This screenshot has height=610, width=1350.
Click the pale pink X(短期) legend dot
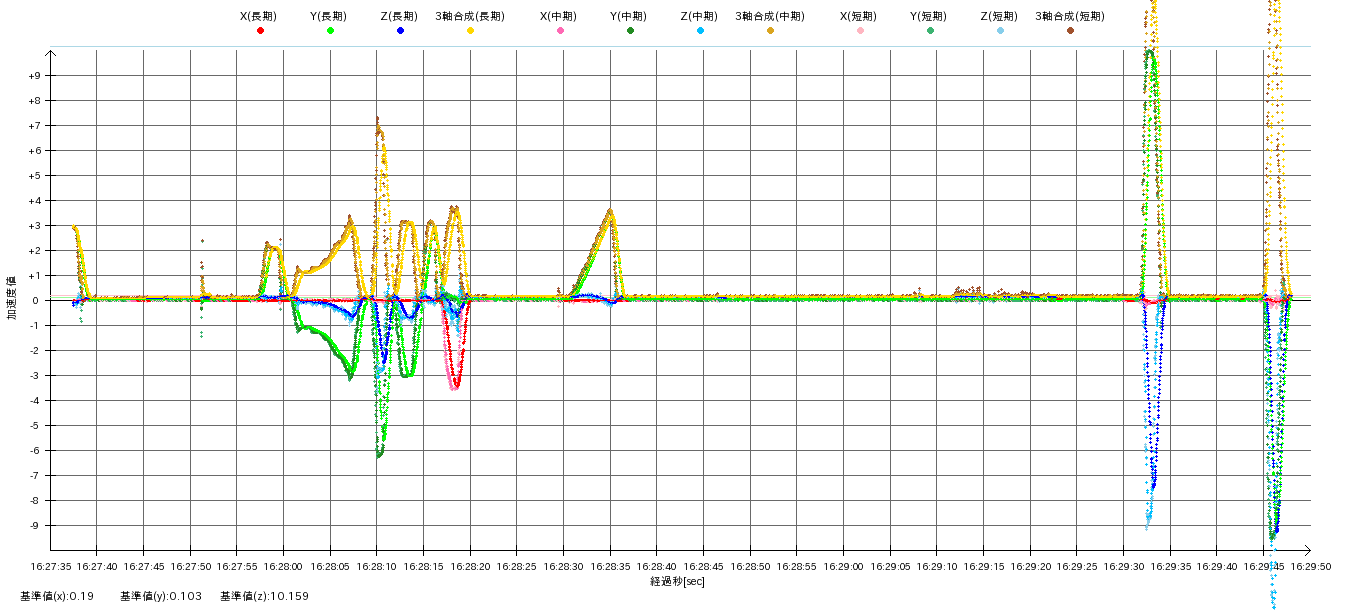(x=860, y=31)
